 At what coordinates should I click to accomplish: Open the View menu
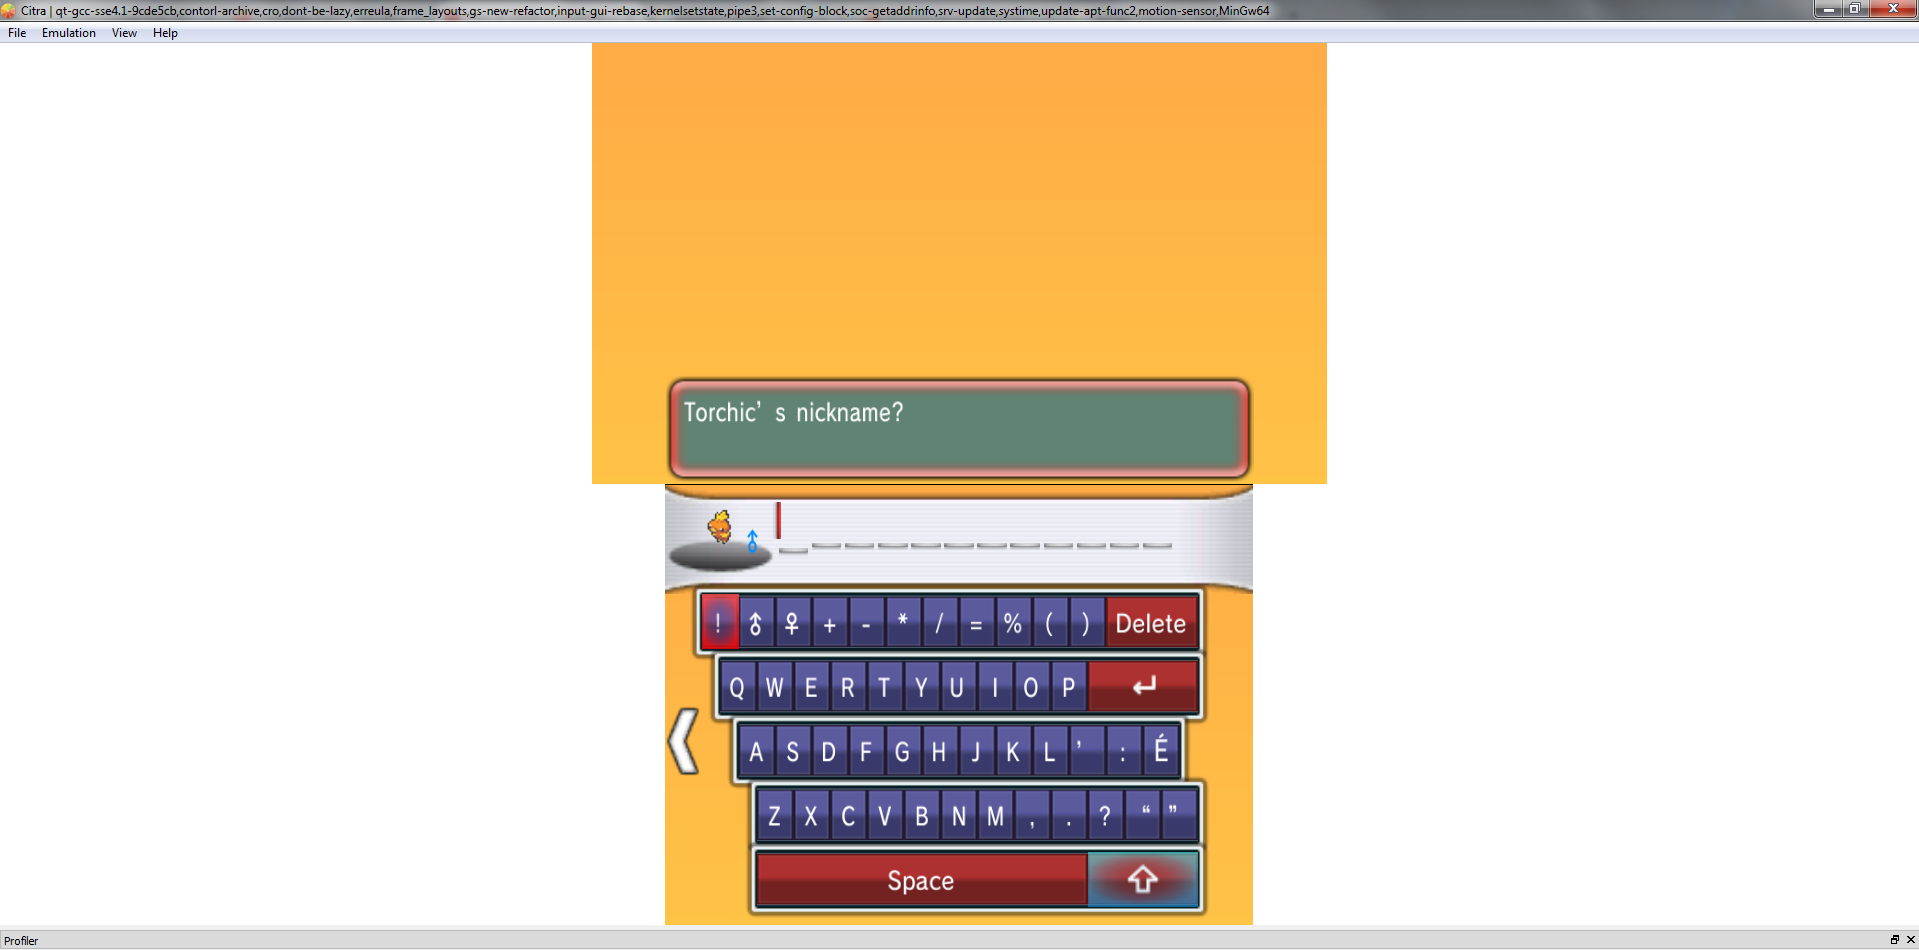click(124, 33)
